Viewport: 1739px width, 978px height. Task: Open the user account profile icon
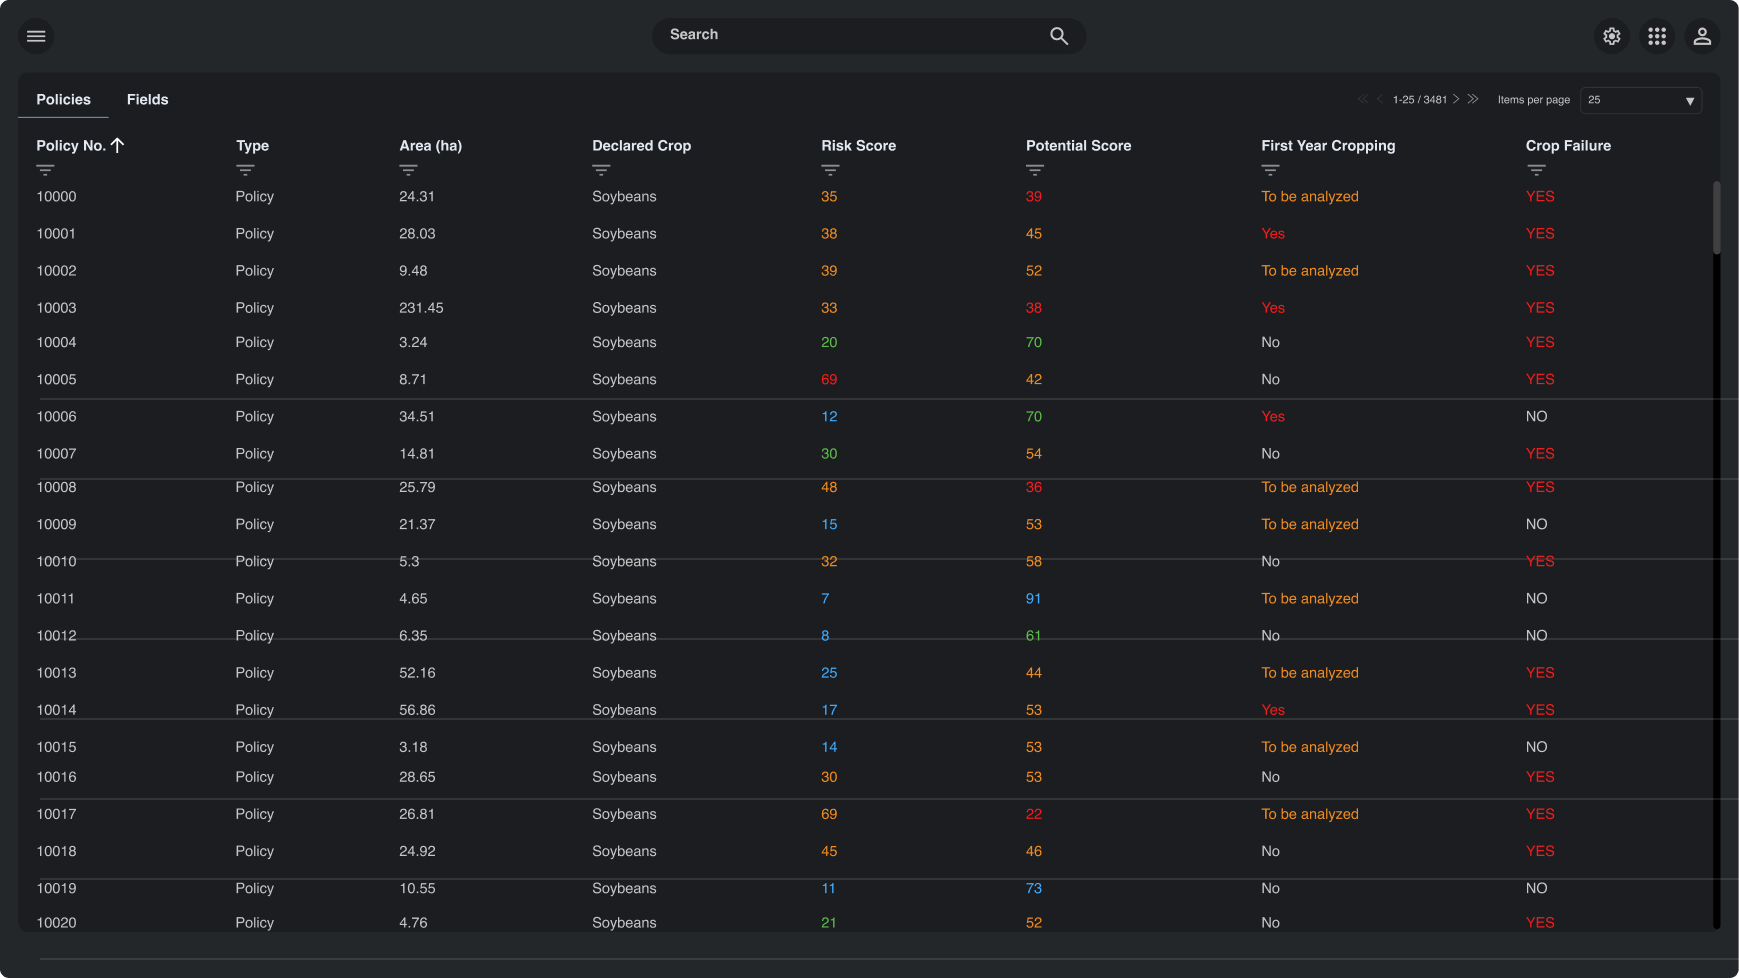click(x=1702, y=36)
